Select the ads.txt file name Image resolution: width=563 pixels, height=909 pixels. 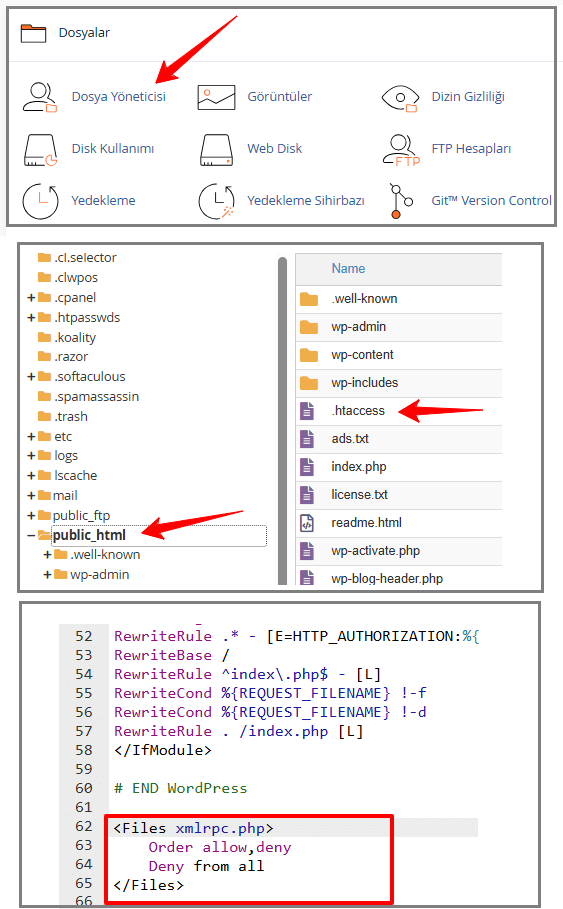point(350,439)
